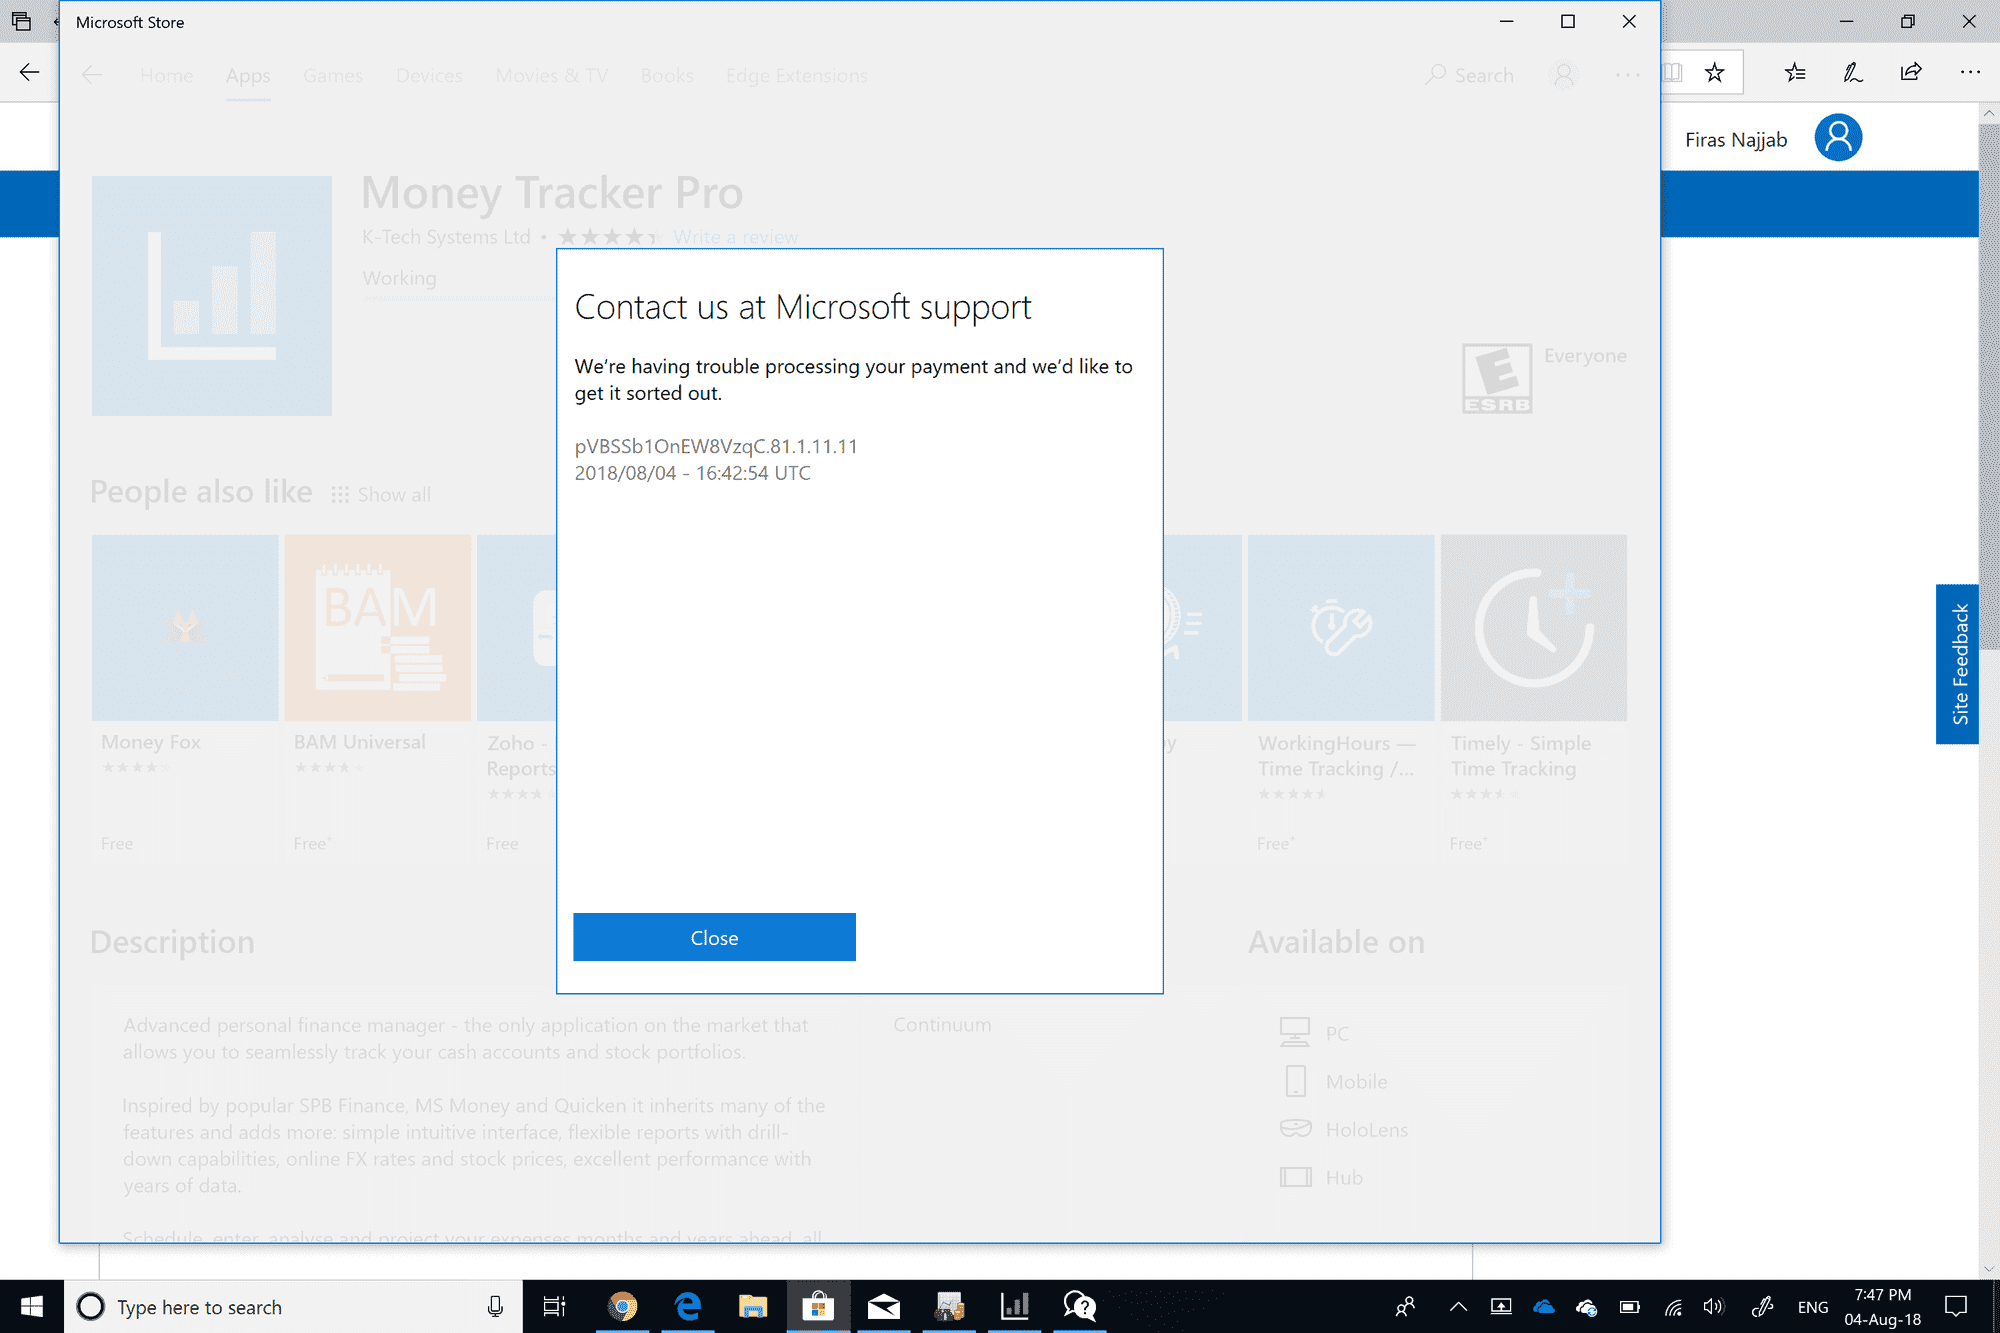Select the error code pVBSSb1OnEW8VzqC.81.1.11.11
2000x1333 pixels.
click(x=716, y=446)
